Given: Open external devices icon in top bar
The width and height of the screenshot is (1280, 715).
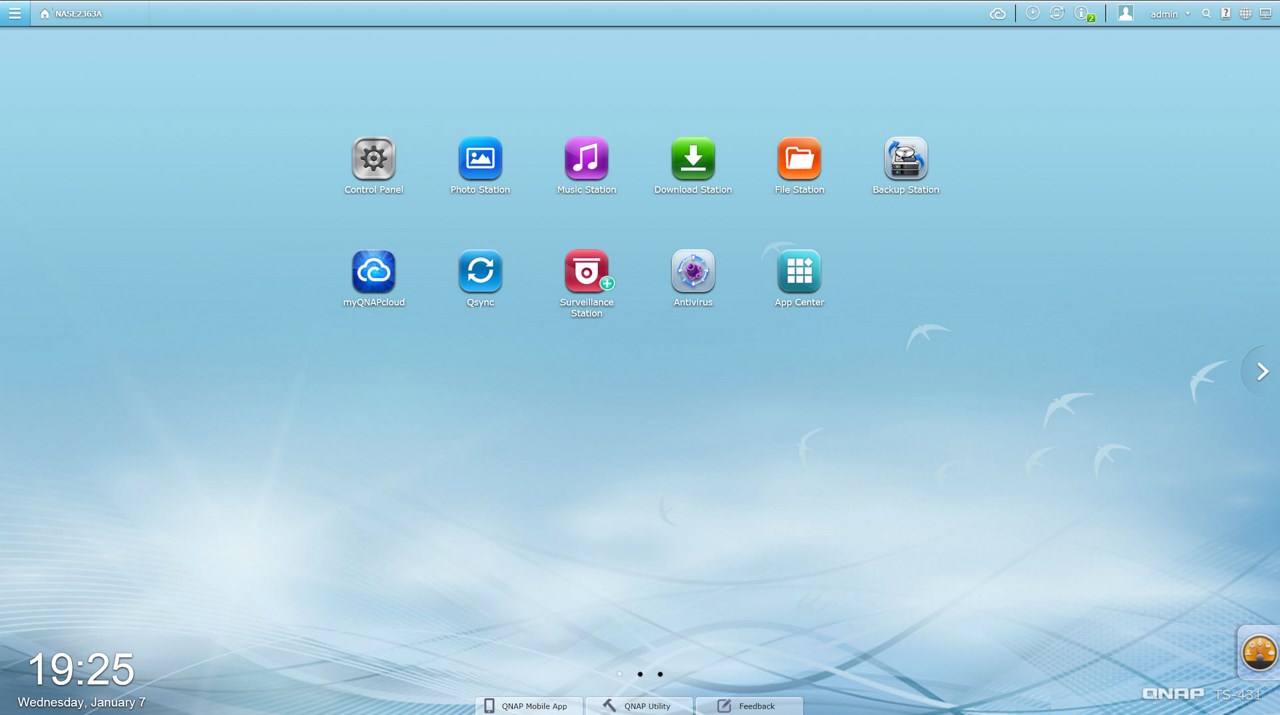Looking at the screenshot, I should pos(1057,13).
